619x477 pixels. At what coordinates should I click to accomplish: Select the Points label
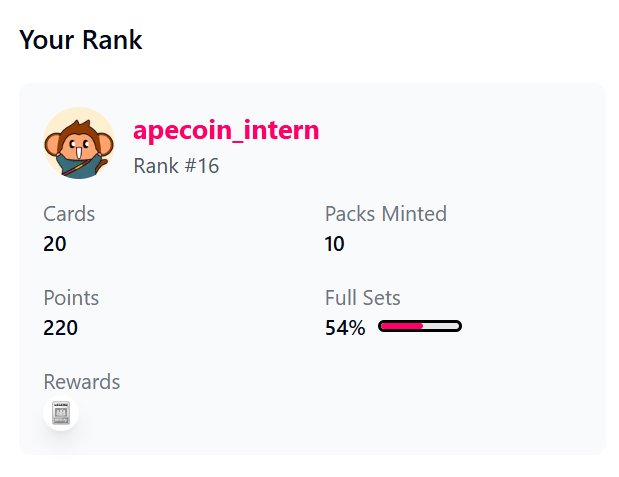pyautogui.click(x=71, y=297)
